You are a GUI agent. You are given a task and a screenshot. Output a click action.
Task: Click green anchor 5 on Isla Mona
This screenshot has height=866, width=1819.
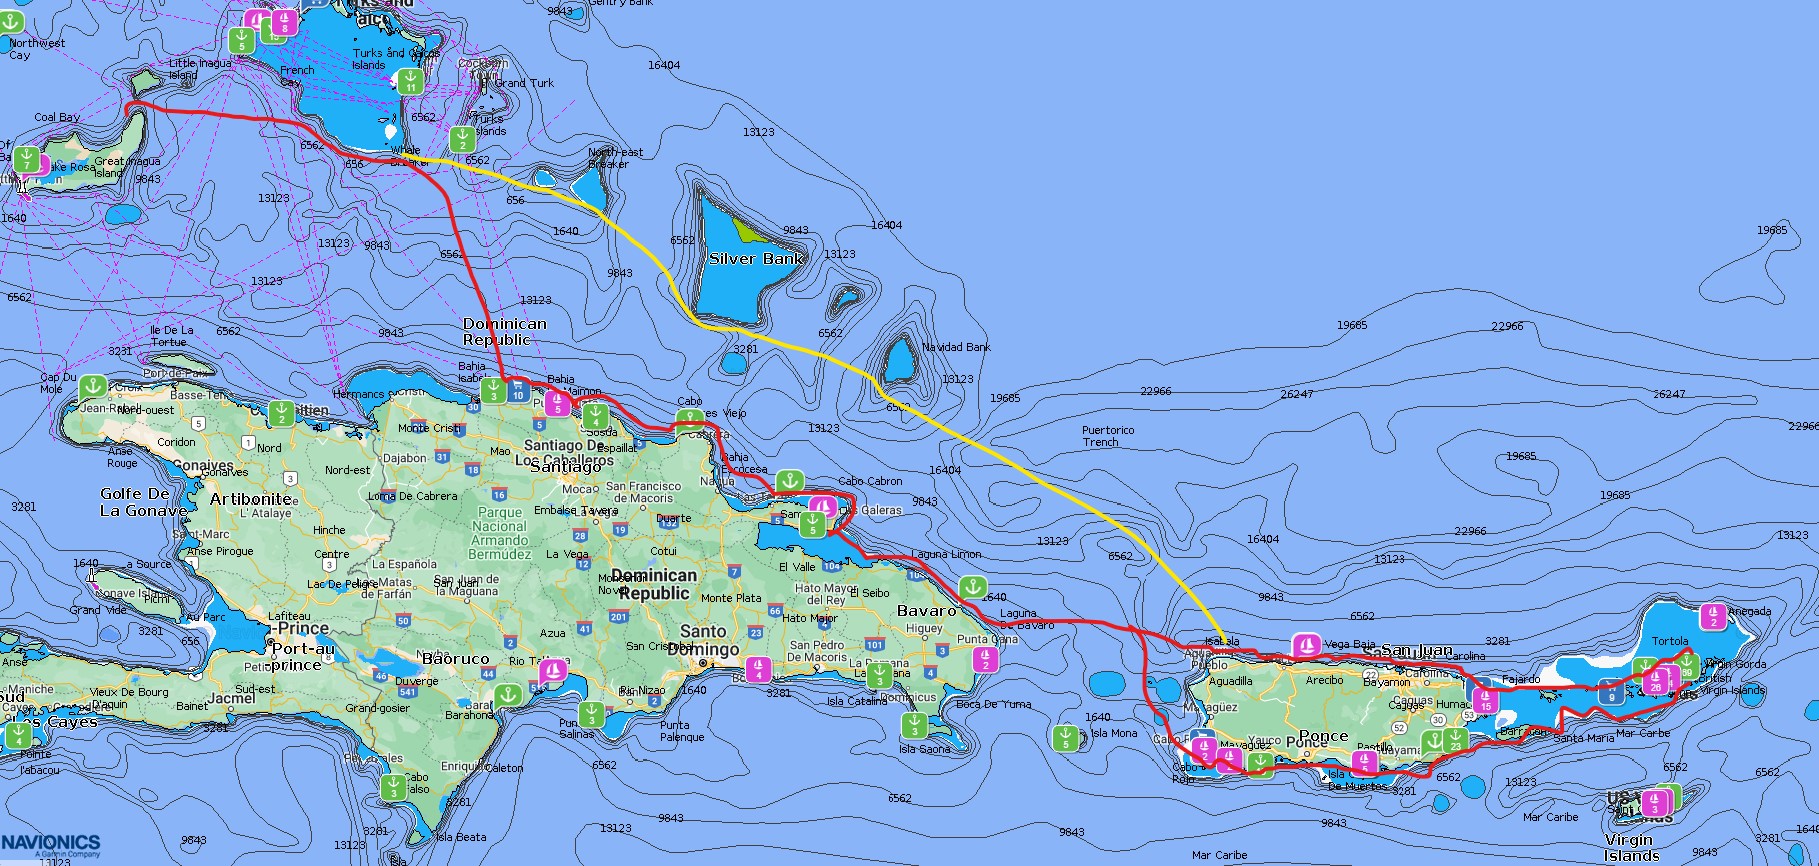(x=1065, y=739)
